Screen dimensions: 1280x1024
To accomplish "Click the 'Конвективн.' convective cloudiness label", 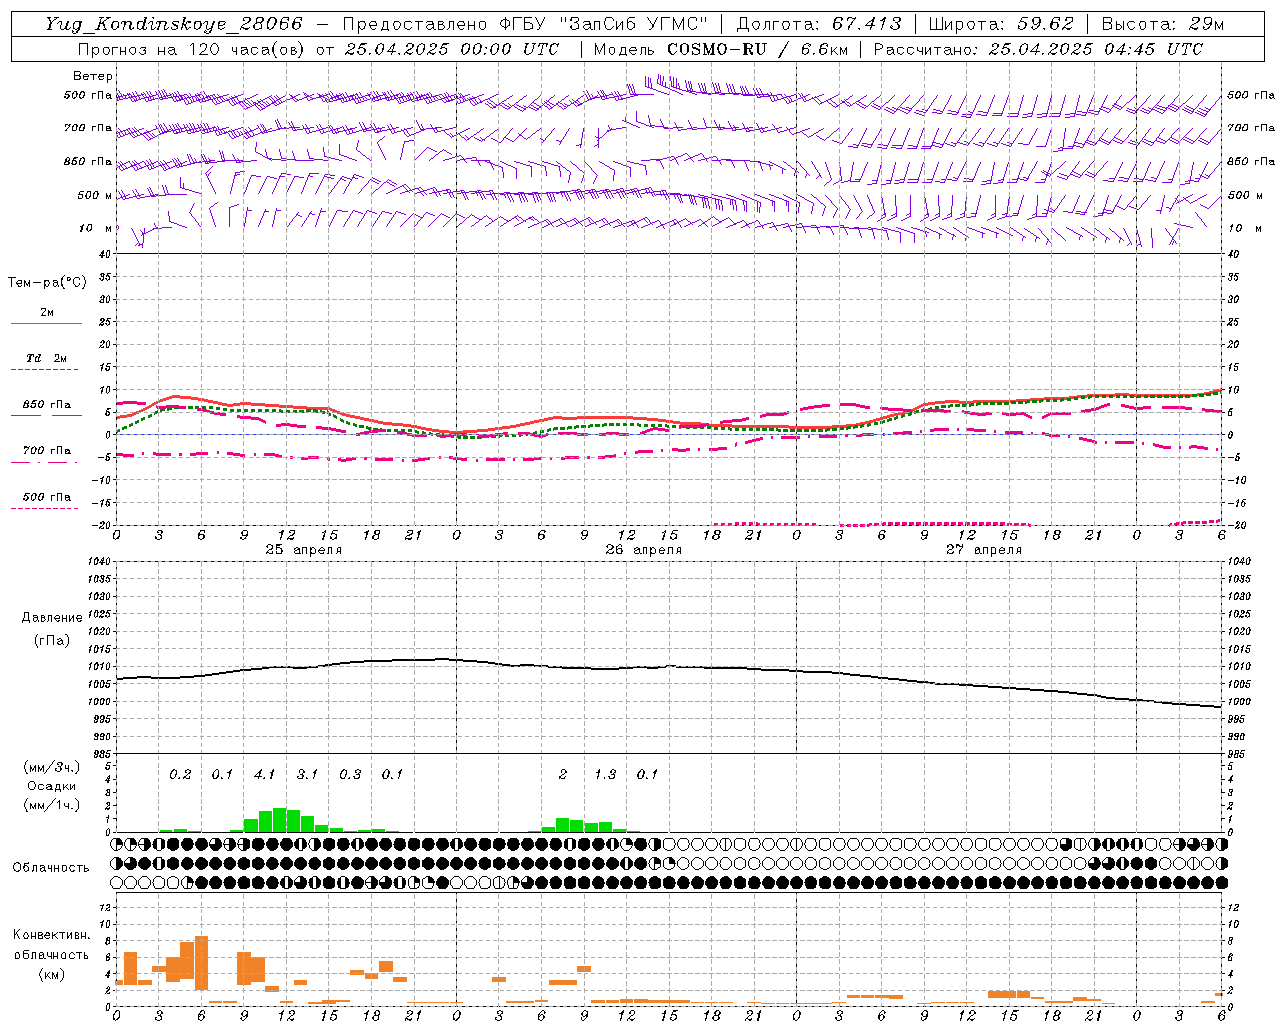I will (51, 935).
